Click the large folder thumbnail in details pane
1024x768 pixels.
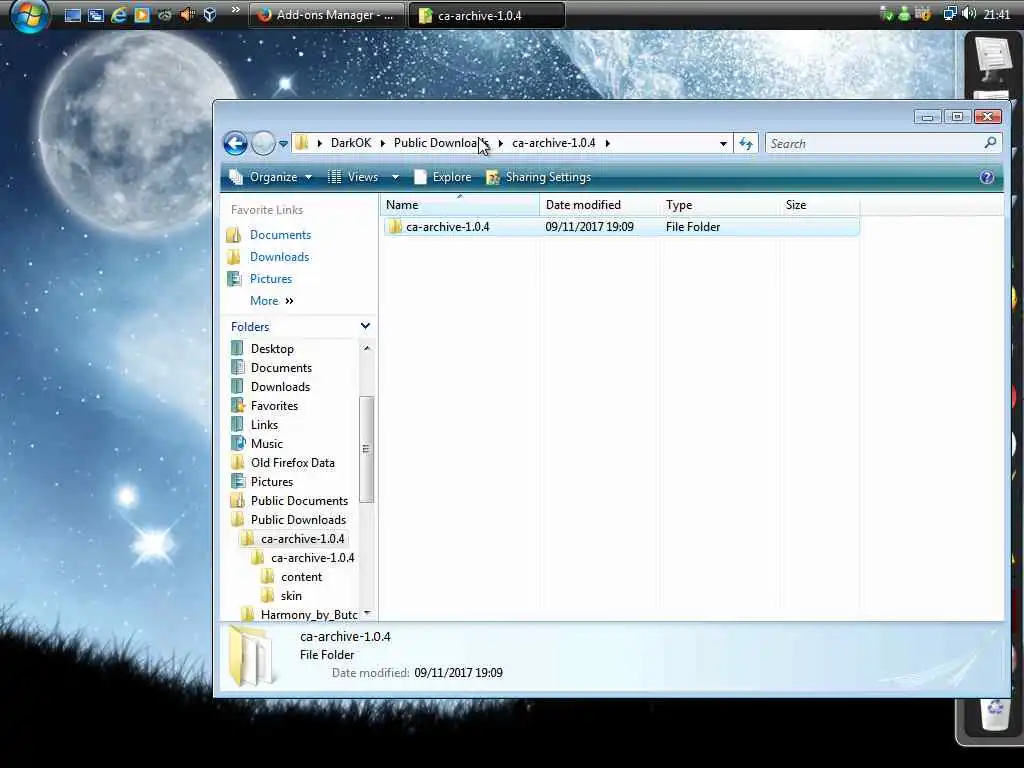coord(251,656)
